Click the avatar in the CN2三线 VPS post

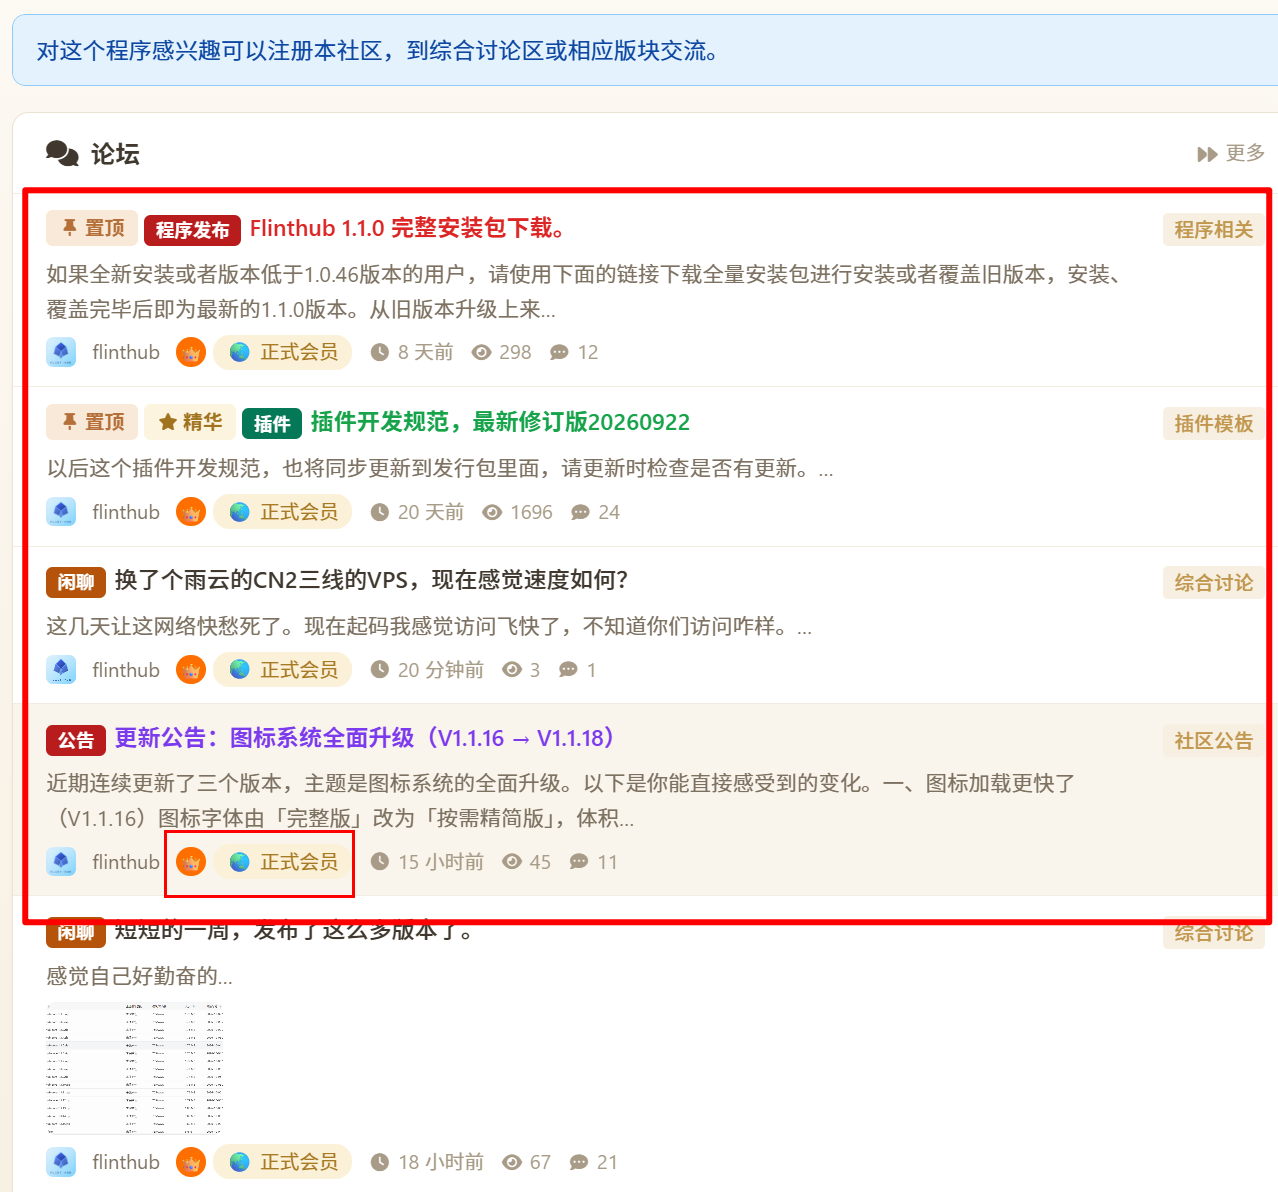pyautogui.click(x=61, y=670)
